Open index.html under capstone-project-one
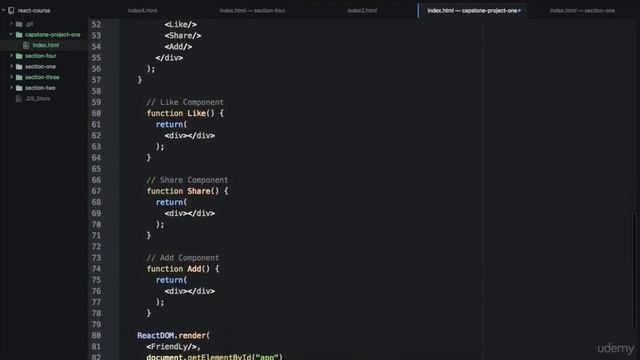The width and height of the screenshot is (640, 360). tap(46, 45)
